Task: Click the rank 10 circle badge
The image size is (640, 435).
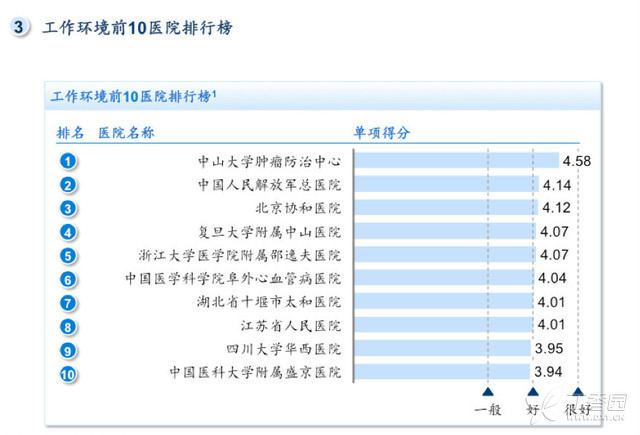Action: [x=68, y=374]
